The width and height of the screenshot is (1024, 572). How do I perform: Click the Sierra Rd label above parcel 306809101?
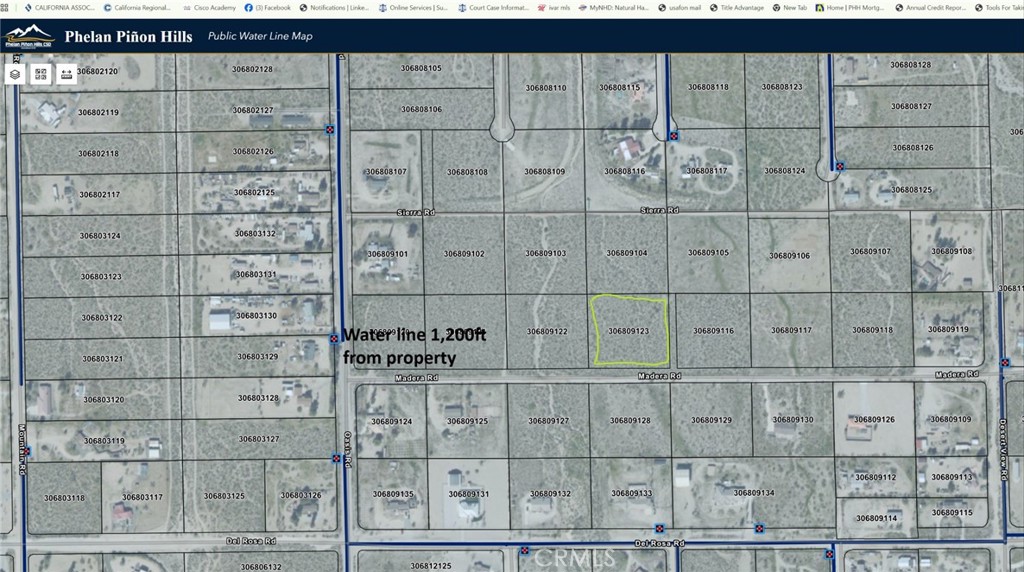point(416,213)
